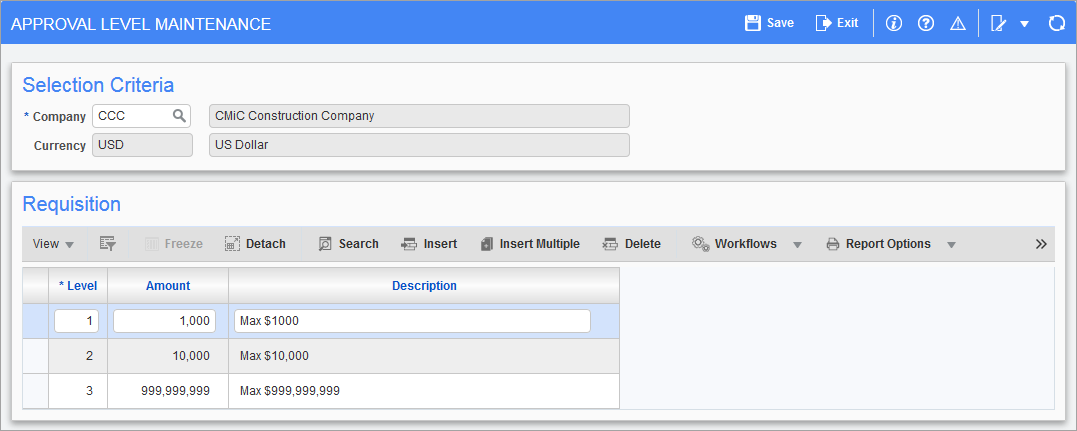Expand the dropdown arrow beside notes icon

[x=1024, y=24]
